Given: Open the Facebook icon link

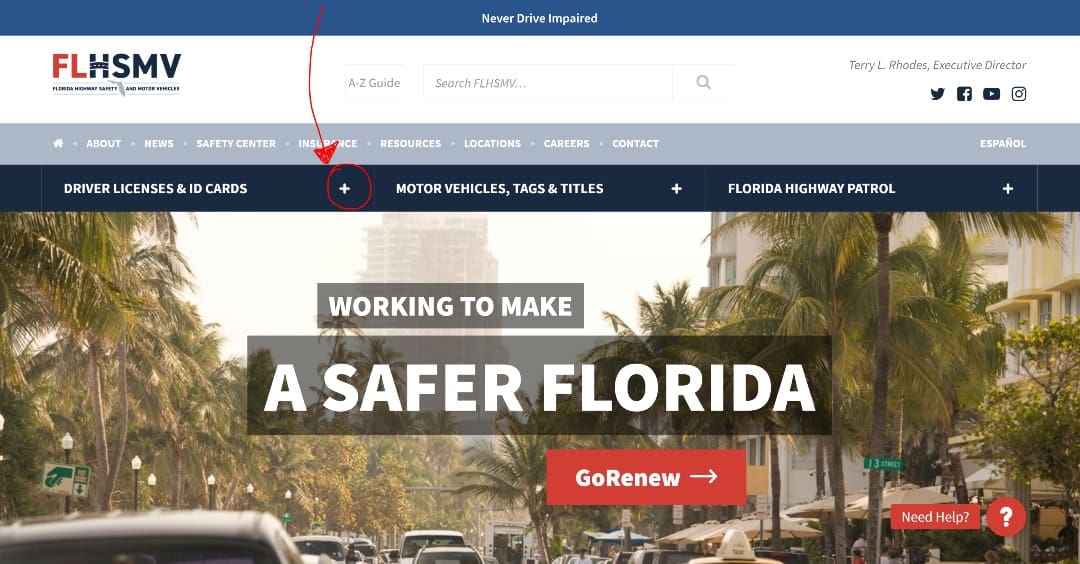Looking at the screenshot, I should pos(964,94).
